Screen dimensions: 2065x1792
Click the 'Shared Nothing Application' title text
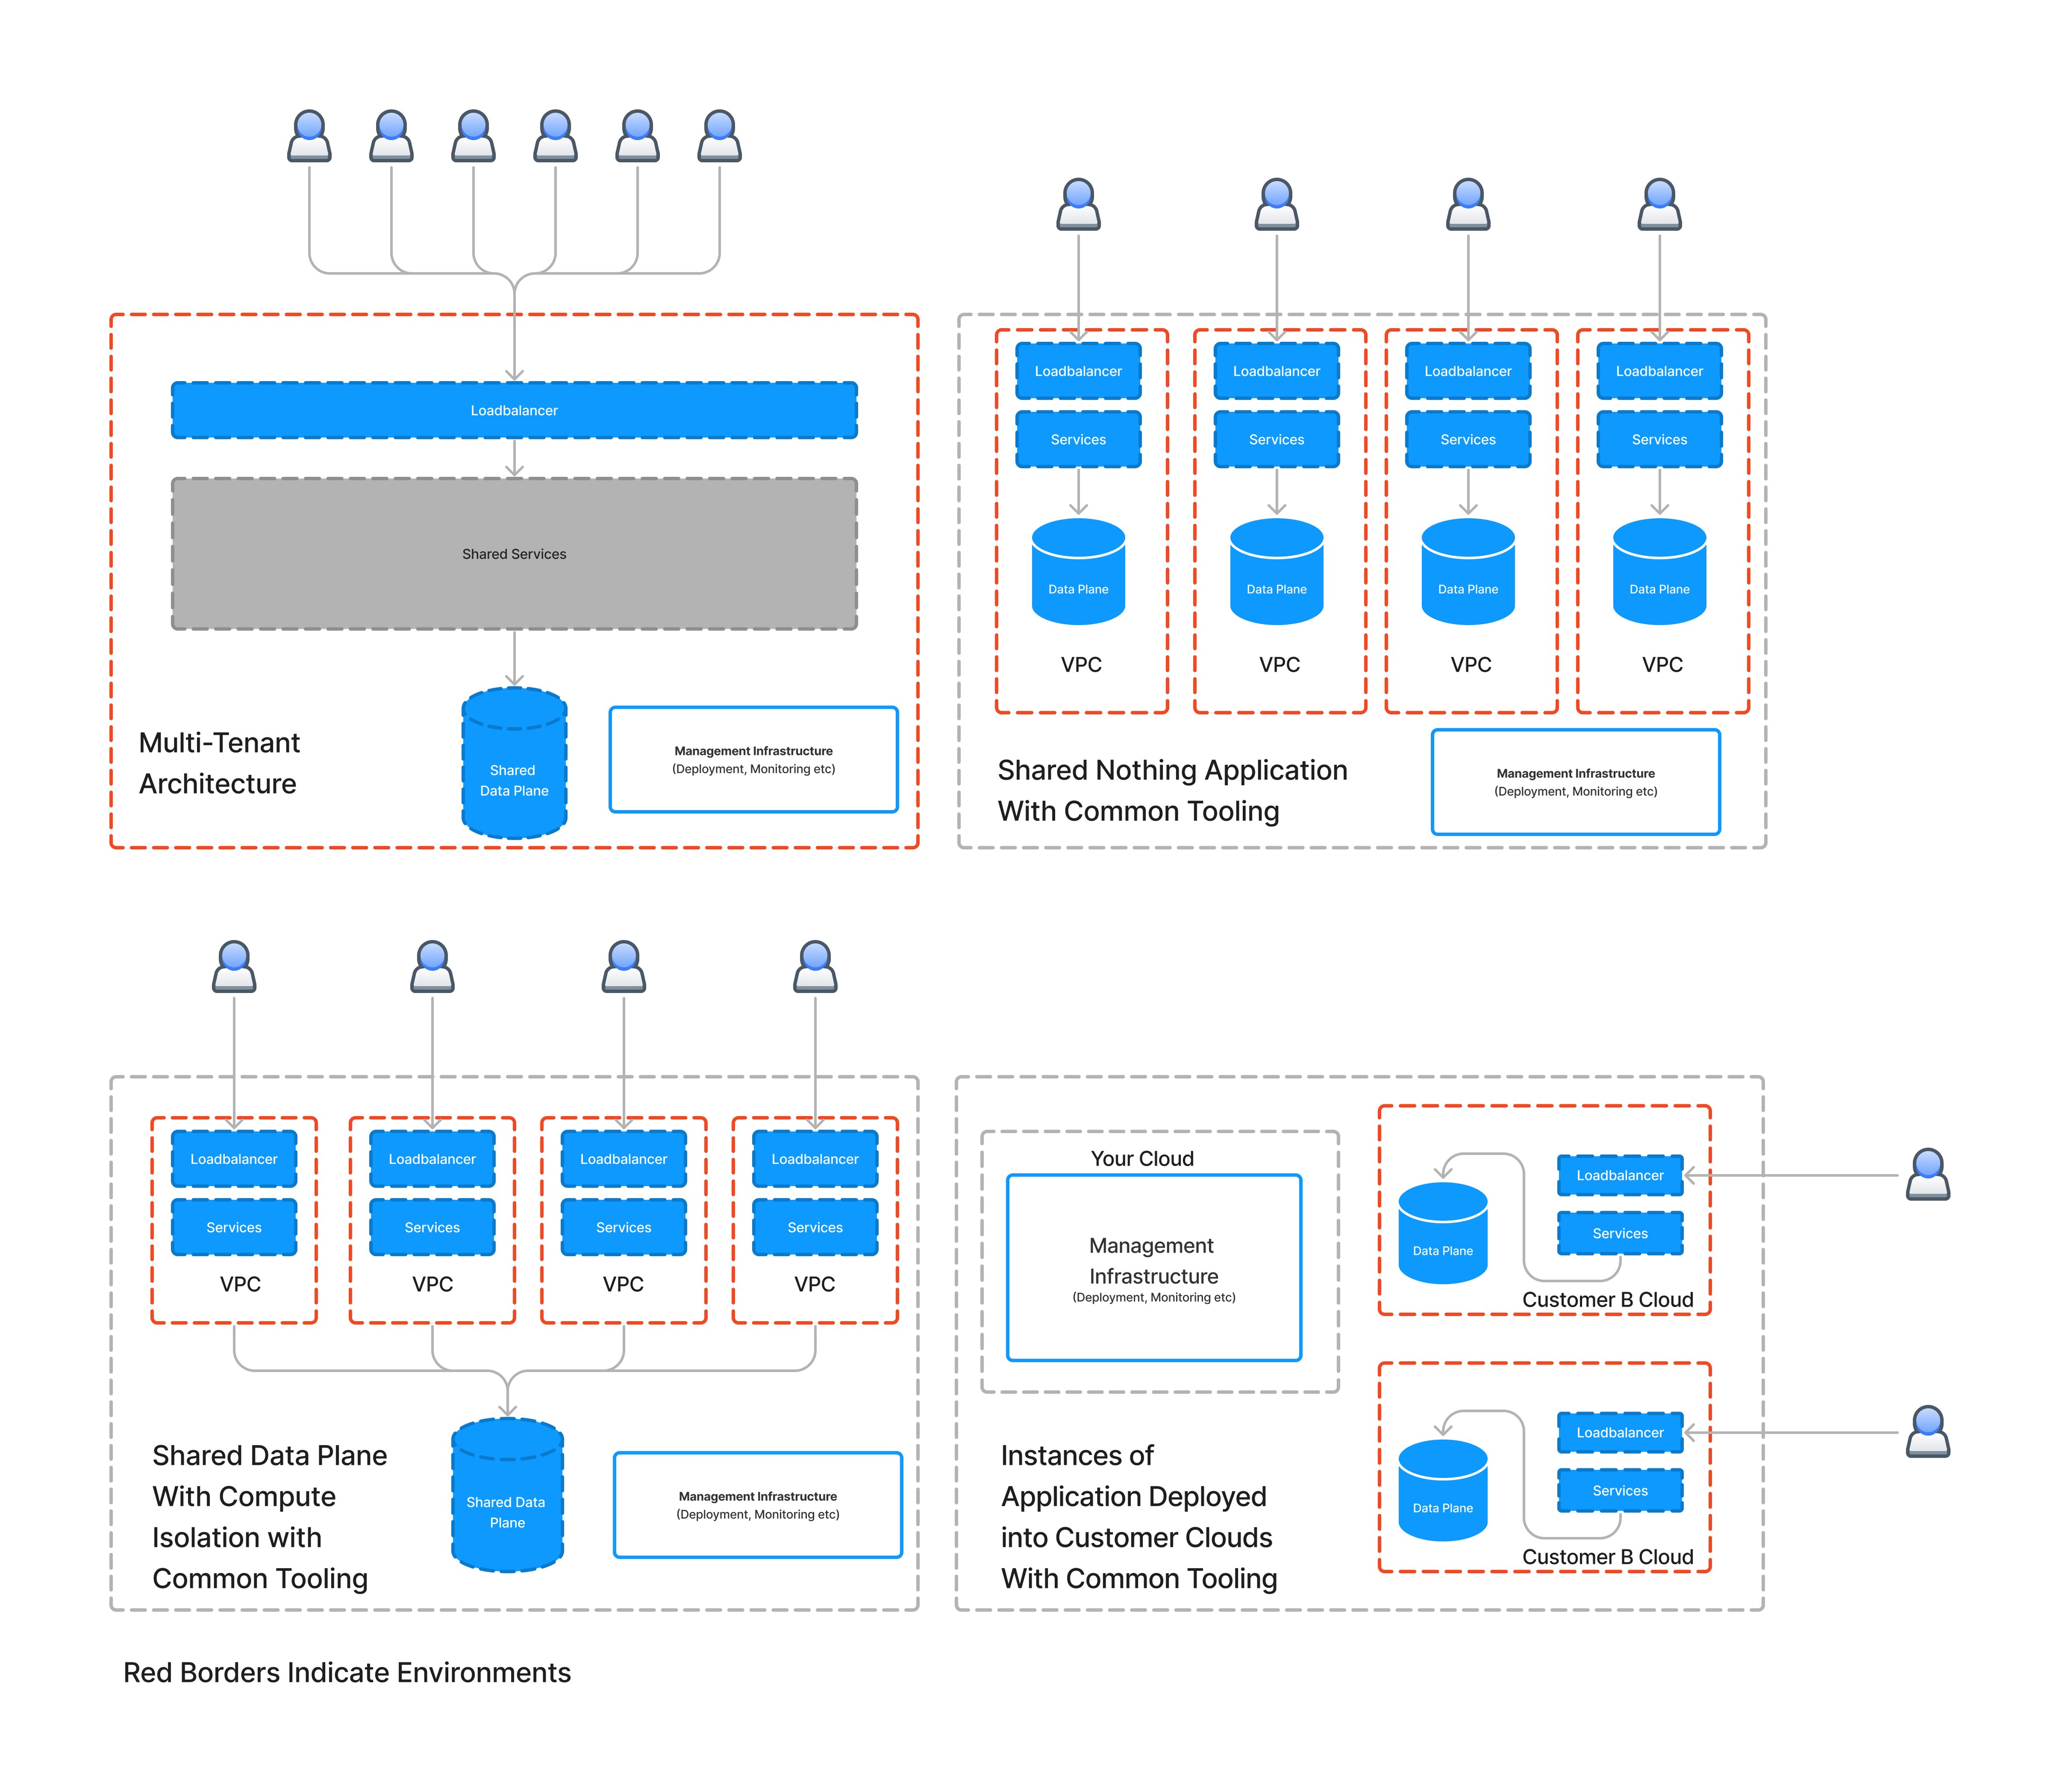[x=1172, y=770]
